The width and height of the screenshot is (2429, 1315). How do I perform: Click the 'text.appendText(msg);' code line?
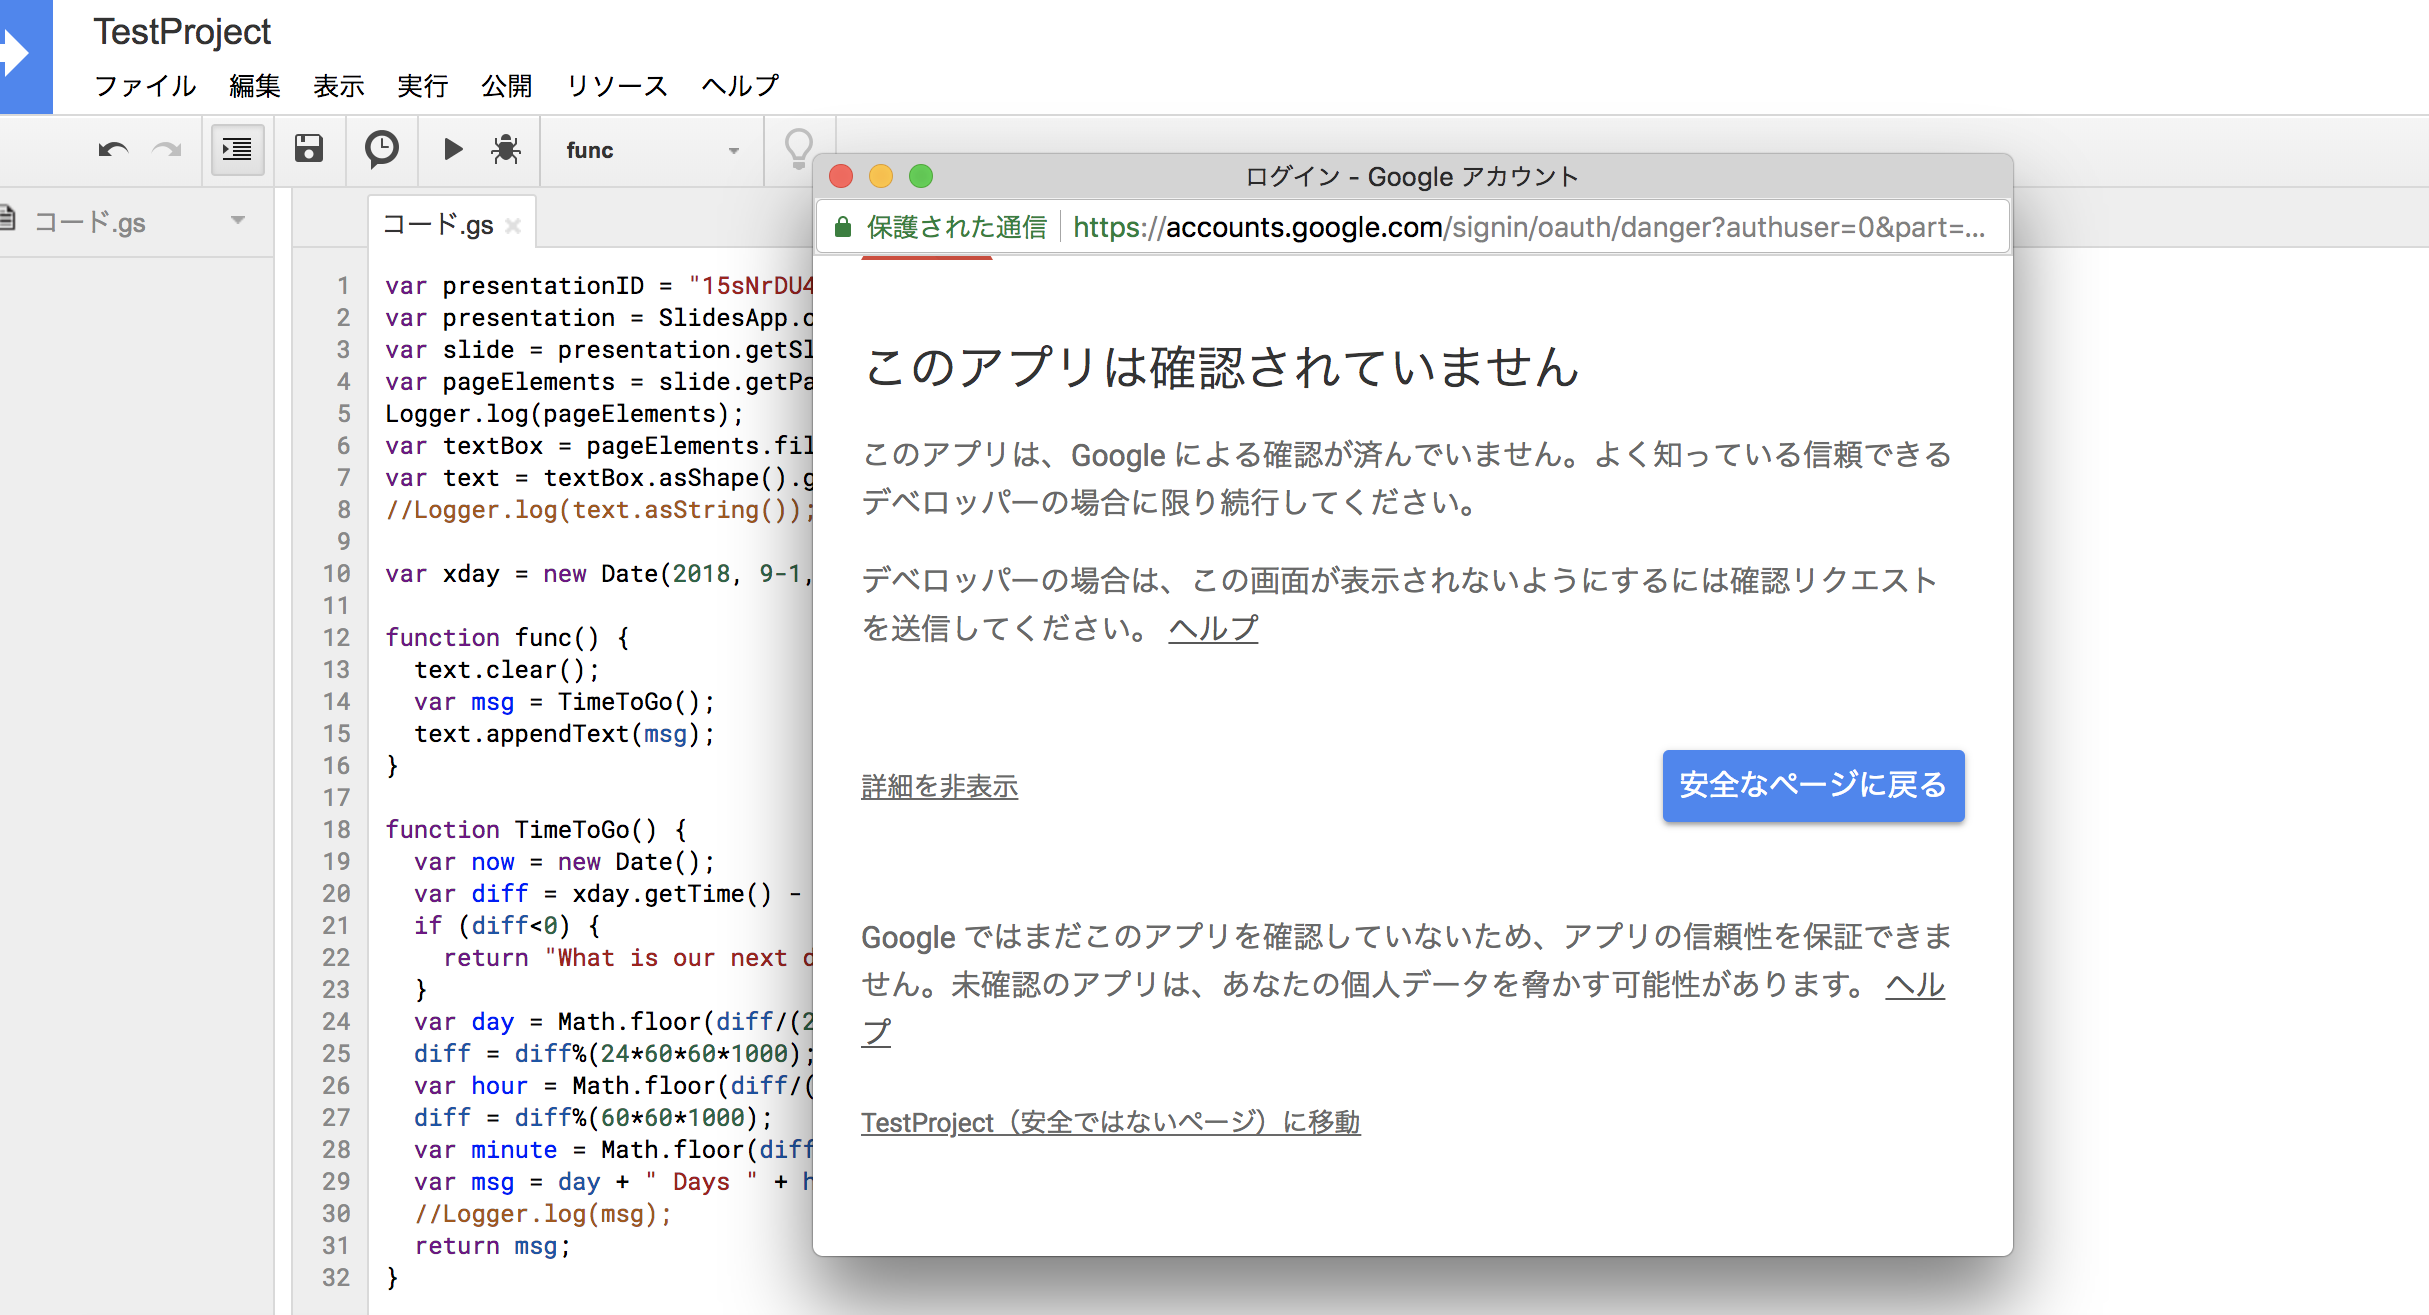pyautogui.click(x=565, y=734)
